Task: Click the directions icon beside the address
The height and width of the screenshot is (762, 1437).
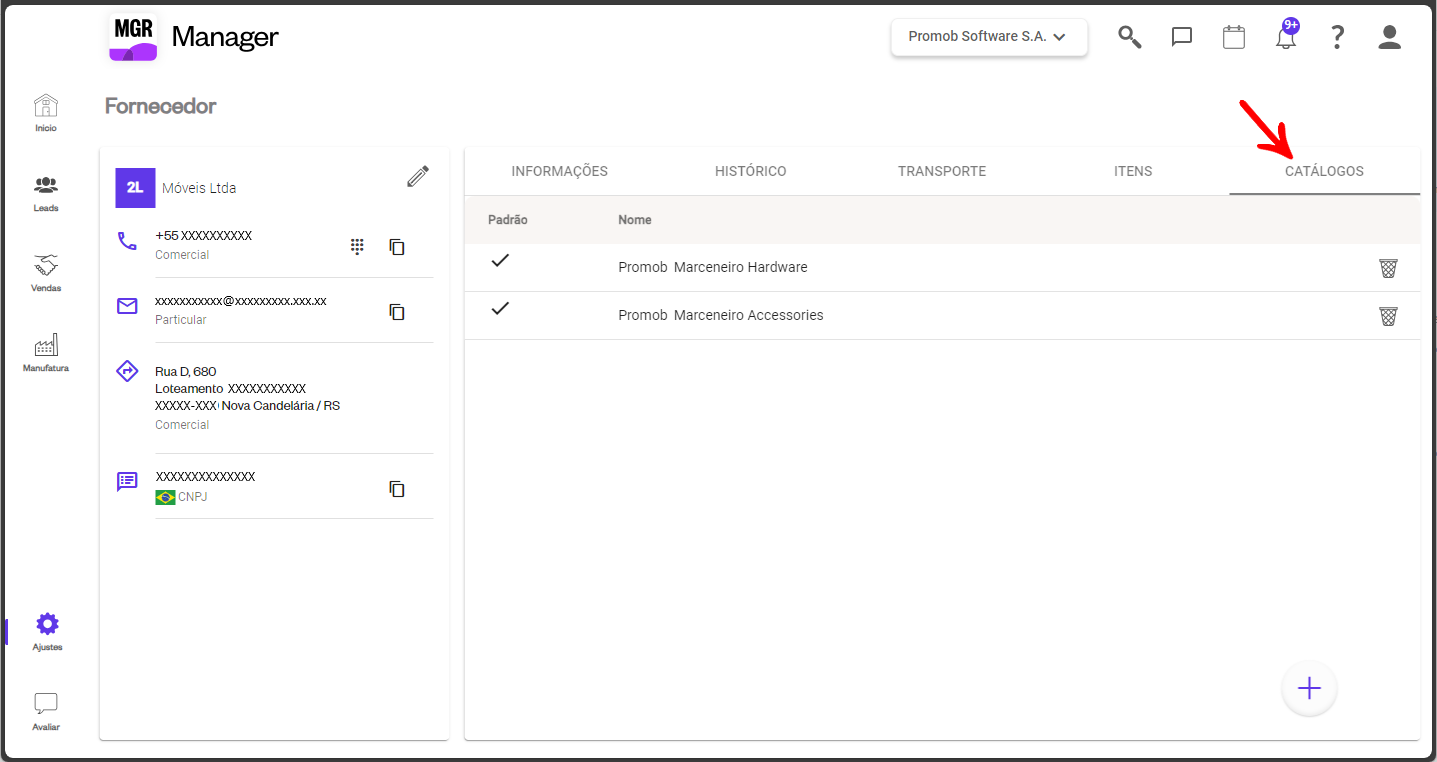Action: (x=127, y=371)
